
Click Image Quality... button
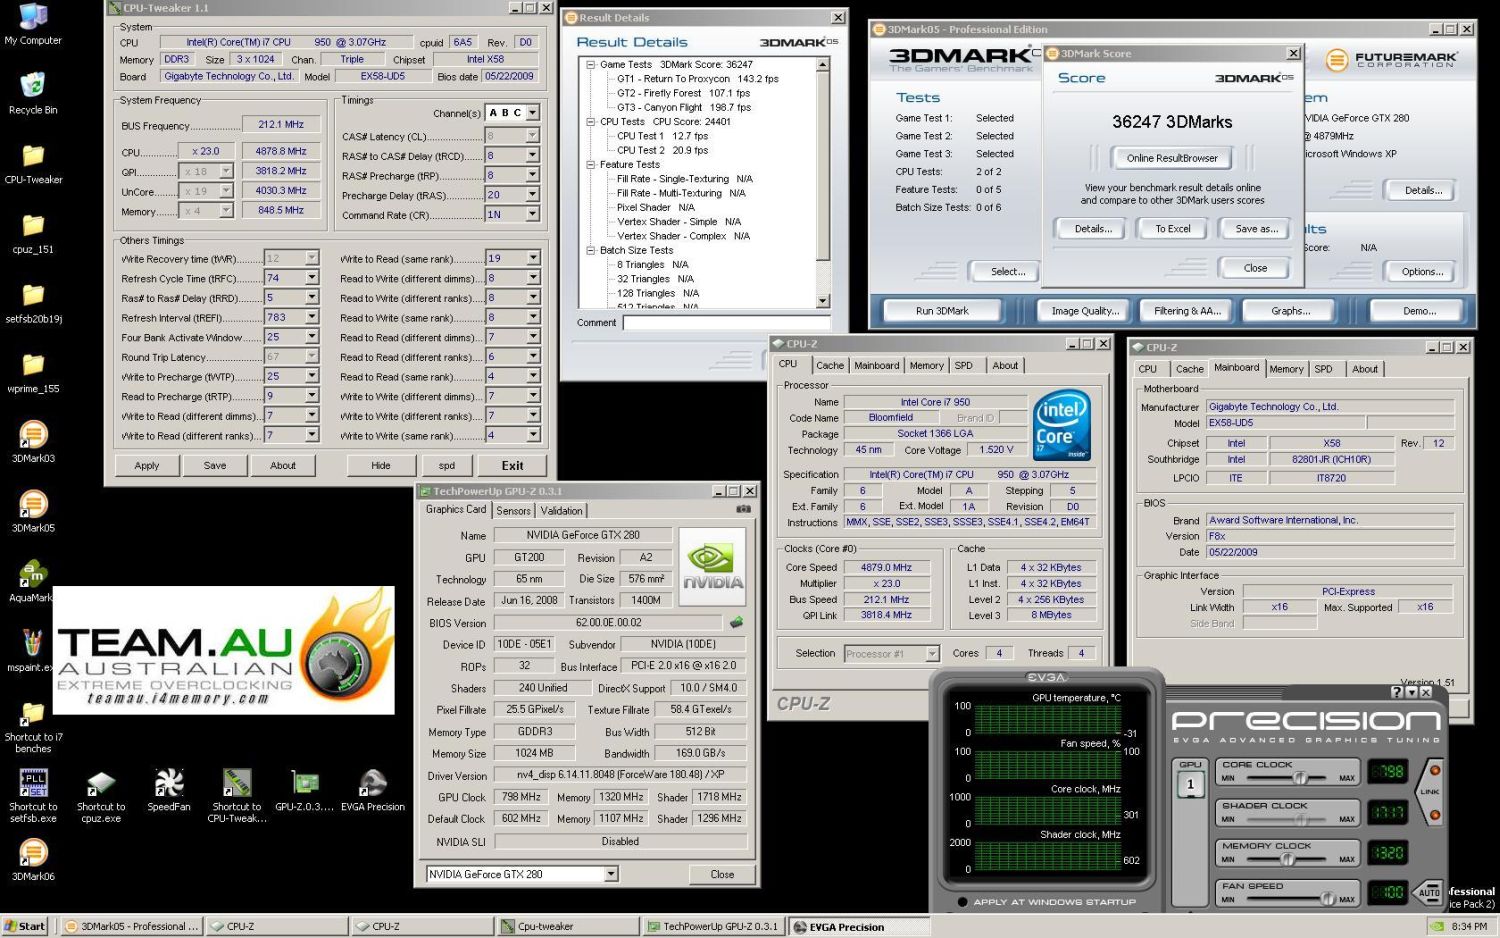[1085, 311]
